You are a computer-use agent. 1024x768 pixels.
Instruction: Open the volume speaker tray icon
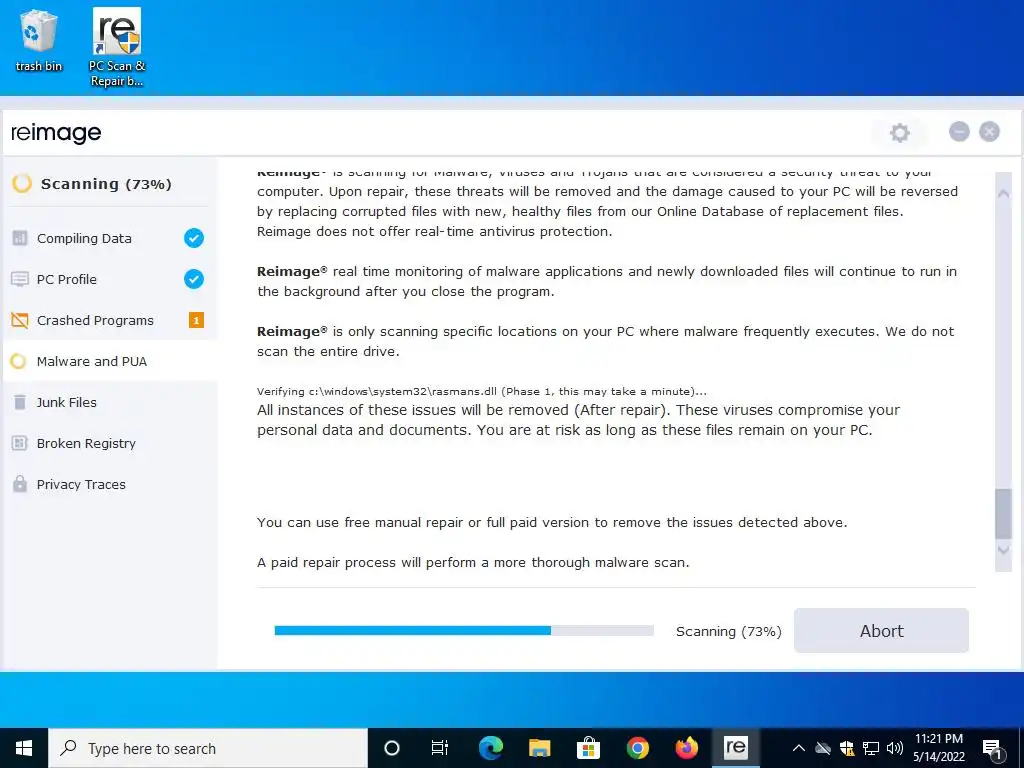895,748
